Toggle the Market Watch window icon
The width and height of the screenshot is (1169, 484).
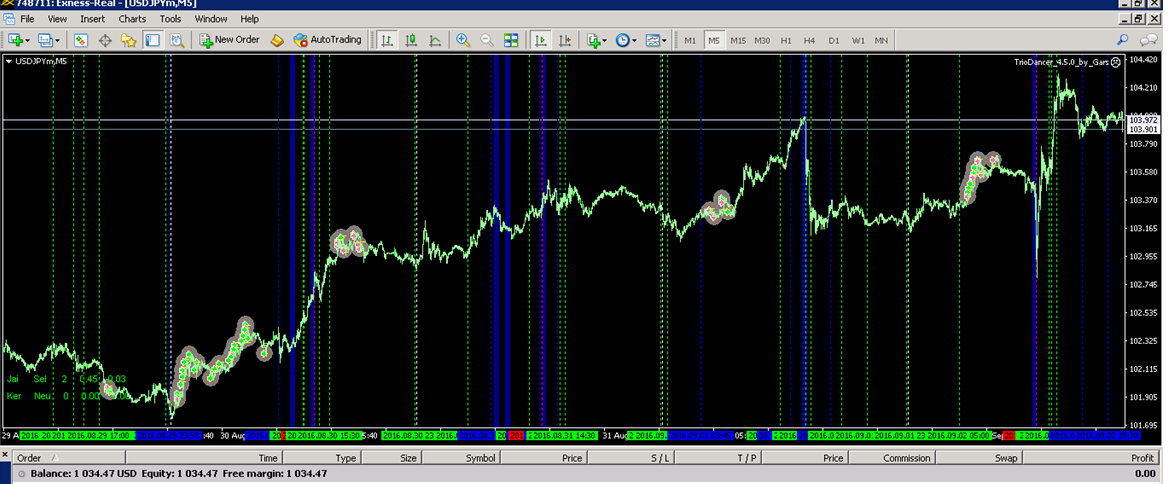[x=81, y=40]
